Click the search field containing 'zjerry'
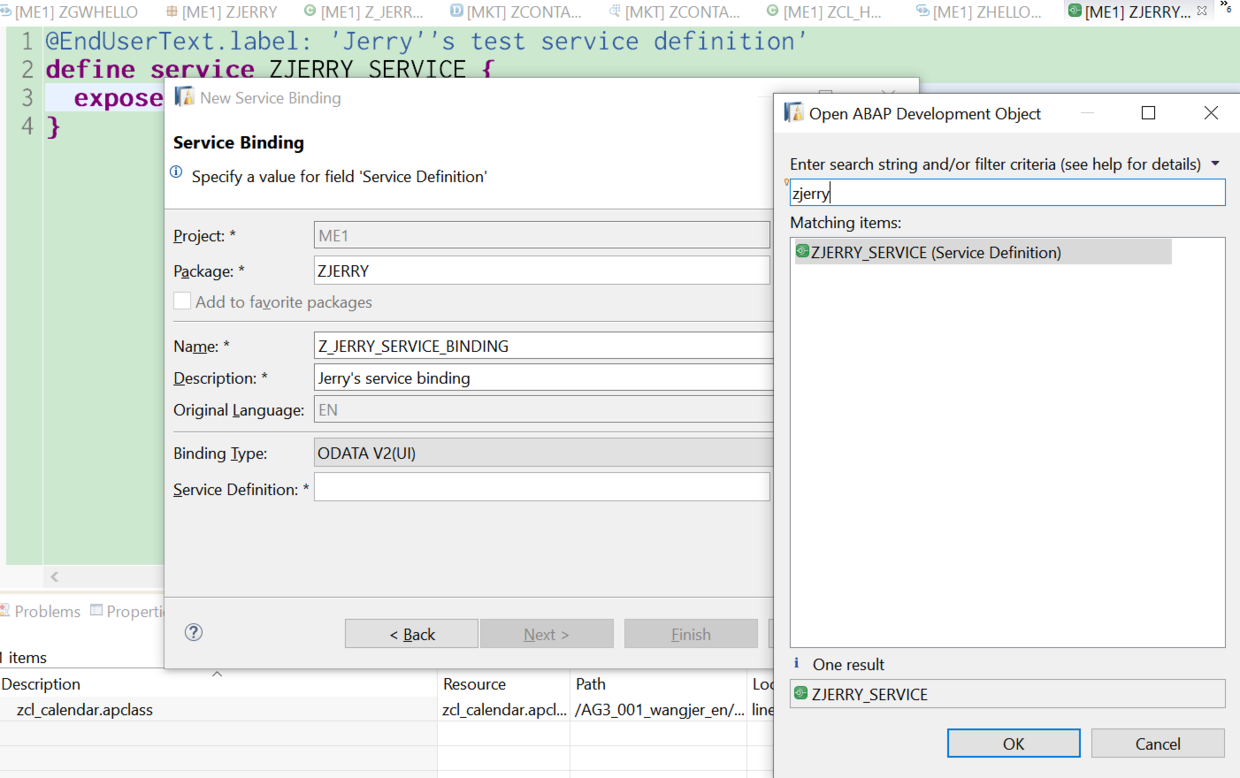1240x778 pixels. point(1007,193)
